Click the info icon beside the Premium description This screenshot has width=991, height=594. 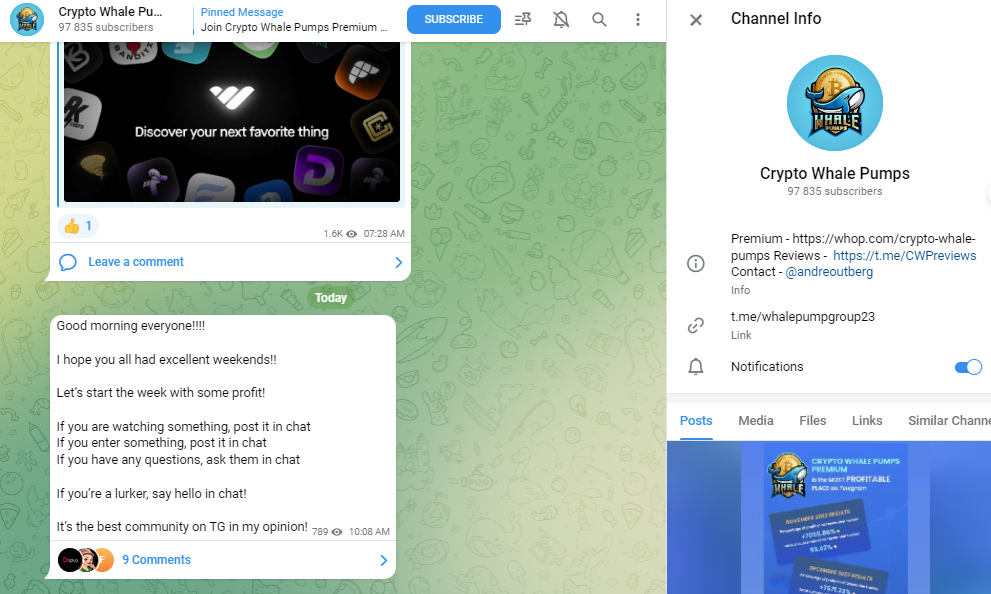point(696,263)
